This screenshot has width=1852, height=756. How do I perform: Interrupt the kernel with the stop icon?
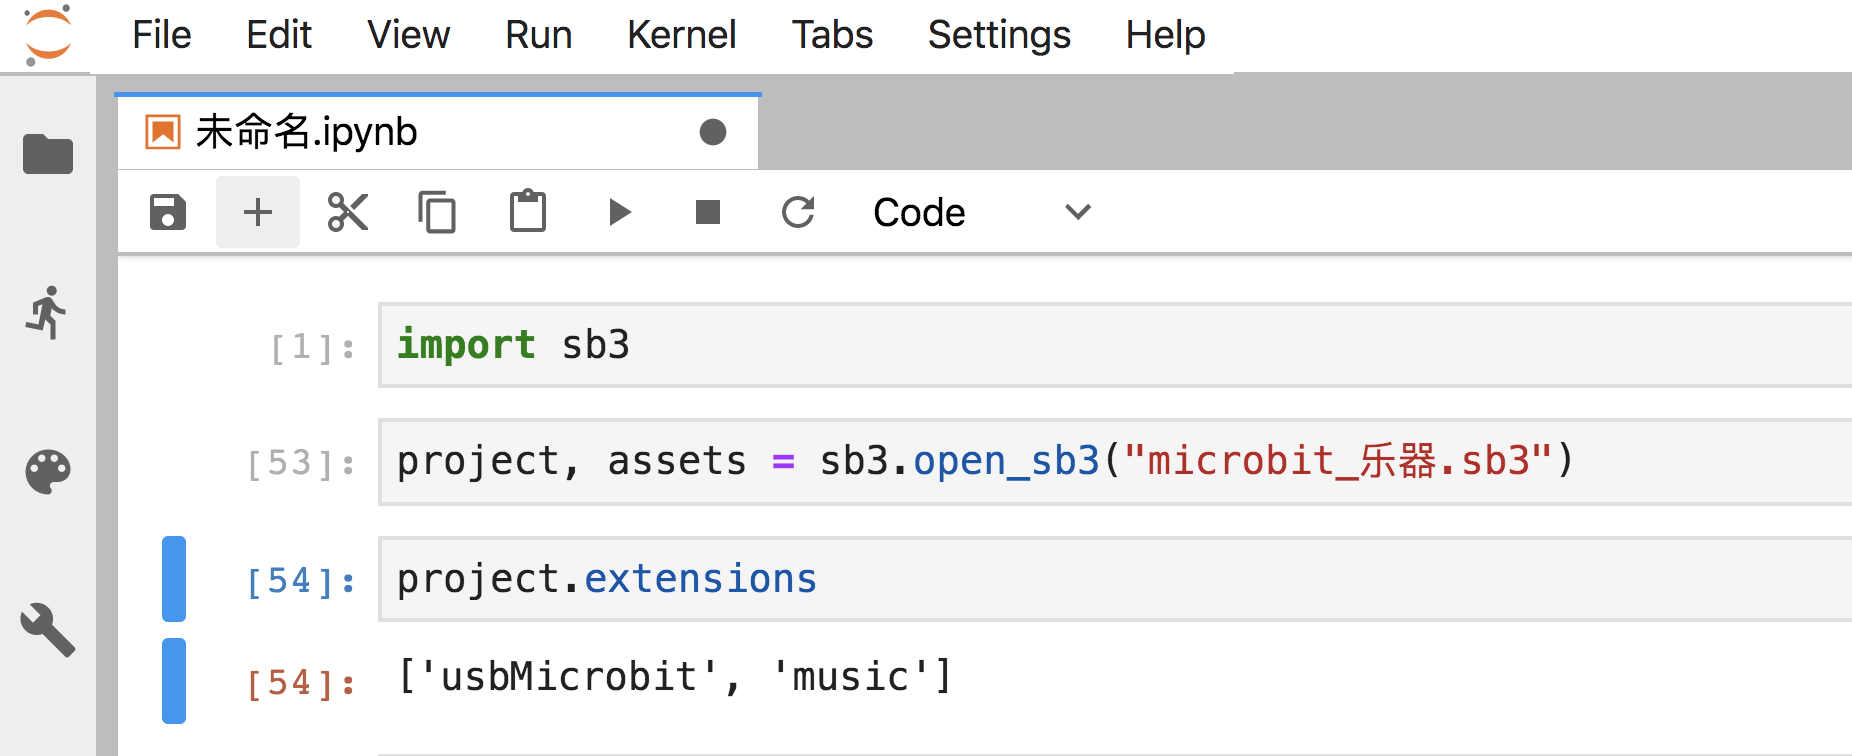[x=708, y=212]
